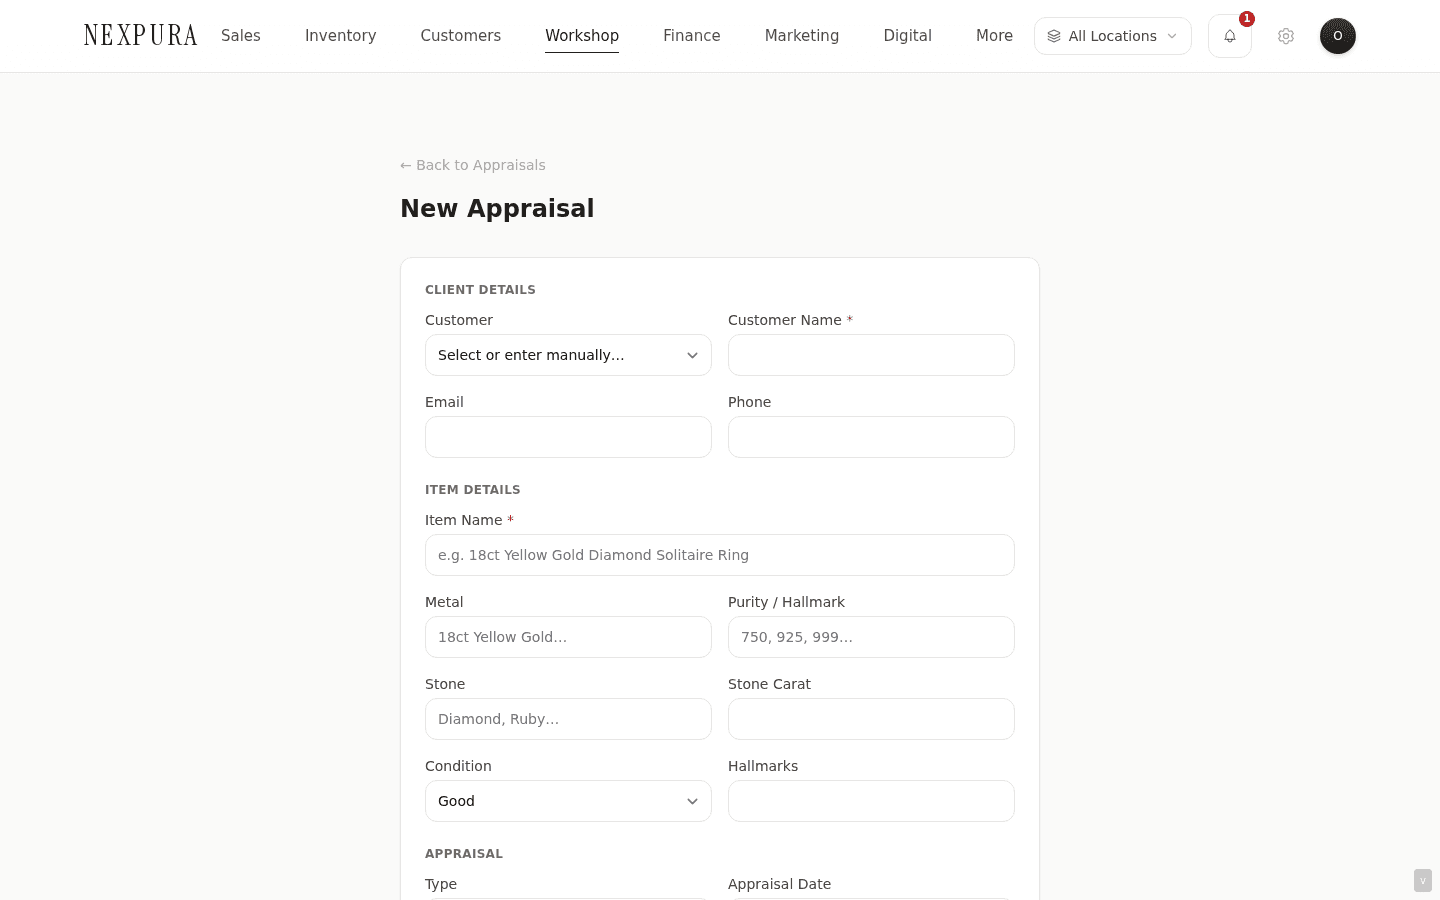Focus the Stone input field
Viewport: 1440px width, 900px height.
pyautogui.click(x=568, y=719)
